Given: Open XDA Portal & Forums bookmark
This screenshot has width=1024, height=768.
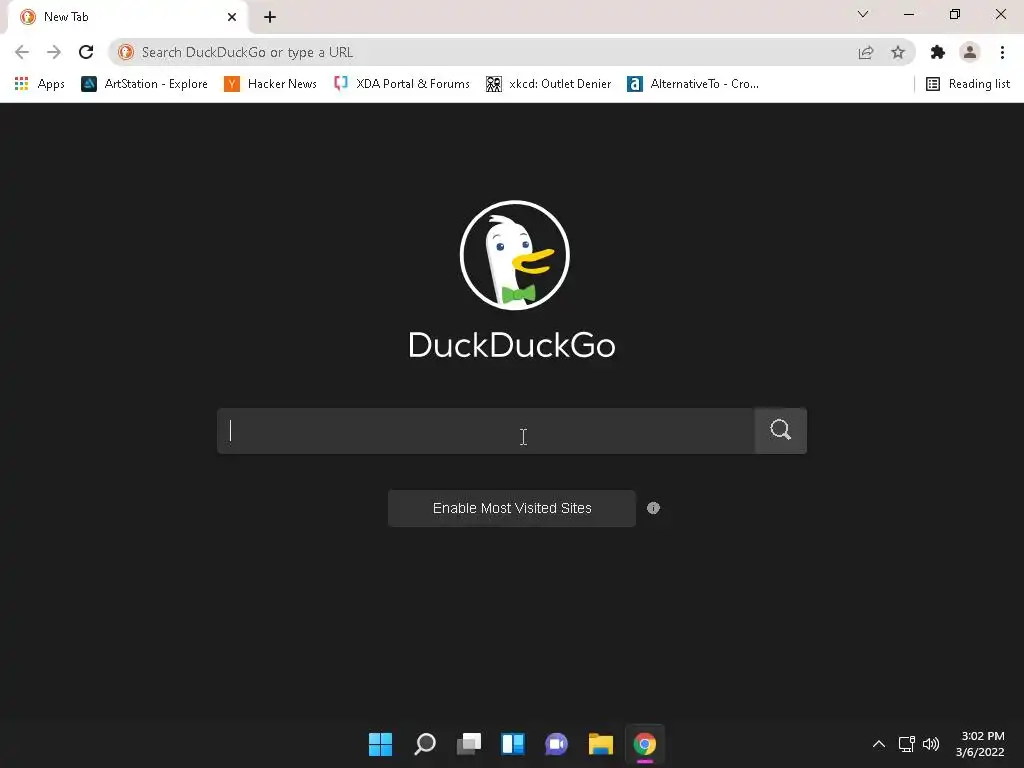Looking at the screenshot, I should coord(402,84).
